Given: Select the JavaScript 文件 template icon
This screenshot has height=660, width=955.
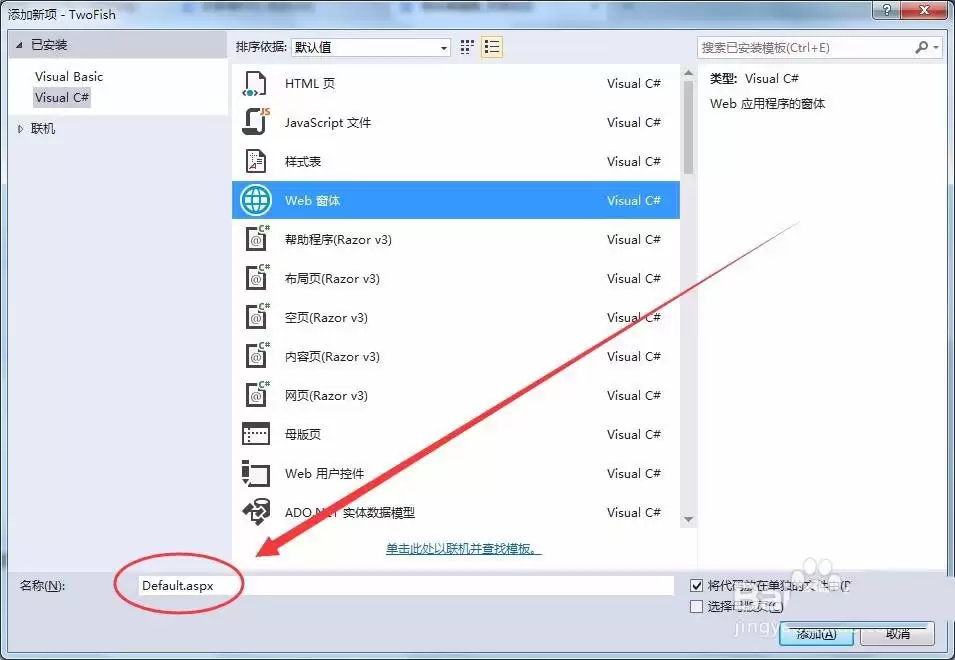Looking at the screenshot, I should point(255,122).
